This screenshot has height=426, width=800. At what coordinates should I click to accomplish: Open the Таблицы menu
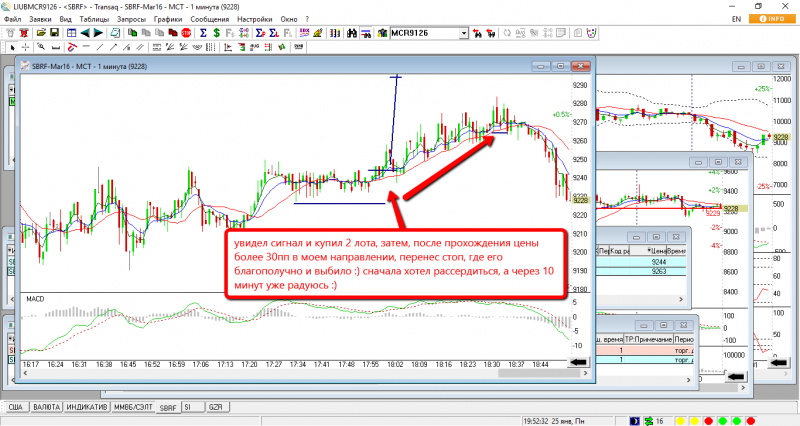click(x=94, y=19)
